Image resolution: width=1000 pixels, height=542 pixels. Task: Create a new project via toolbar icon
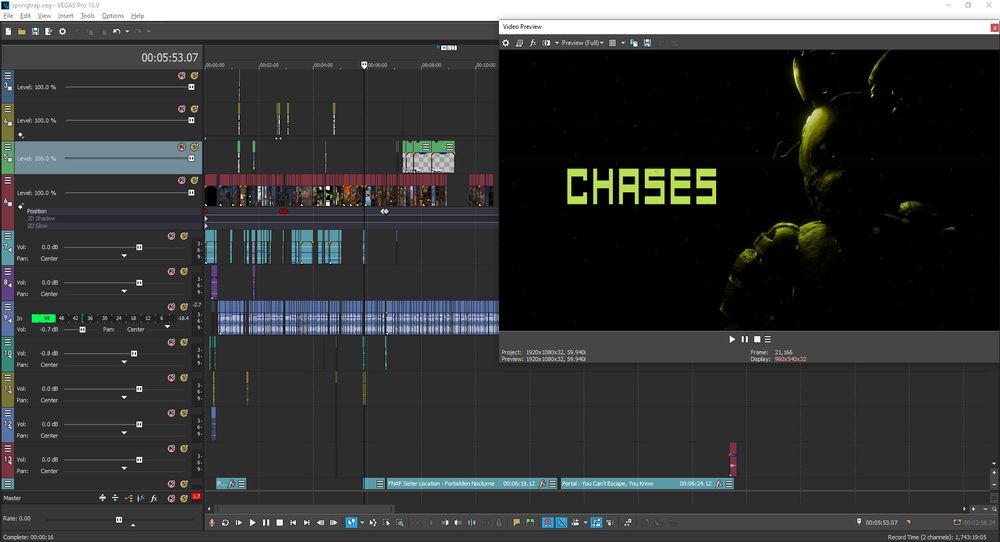(x=8, y=31)
